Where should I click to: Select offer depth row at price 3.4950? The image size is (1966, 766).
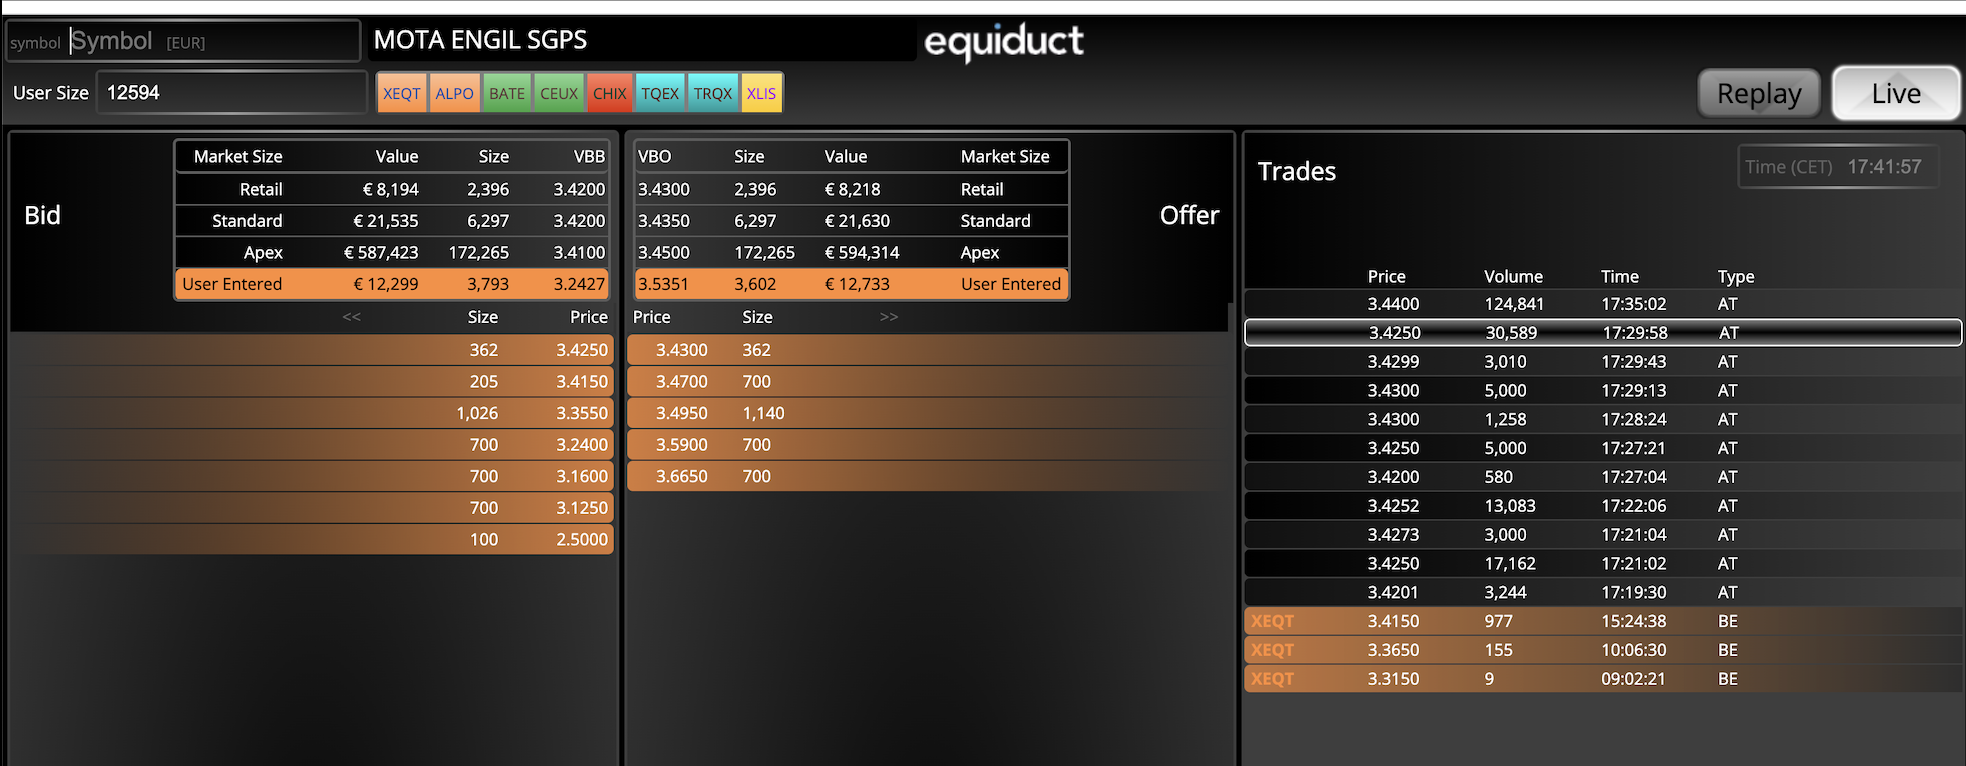[927, 413]
